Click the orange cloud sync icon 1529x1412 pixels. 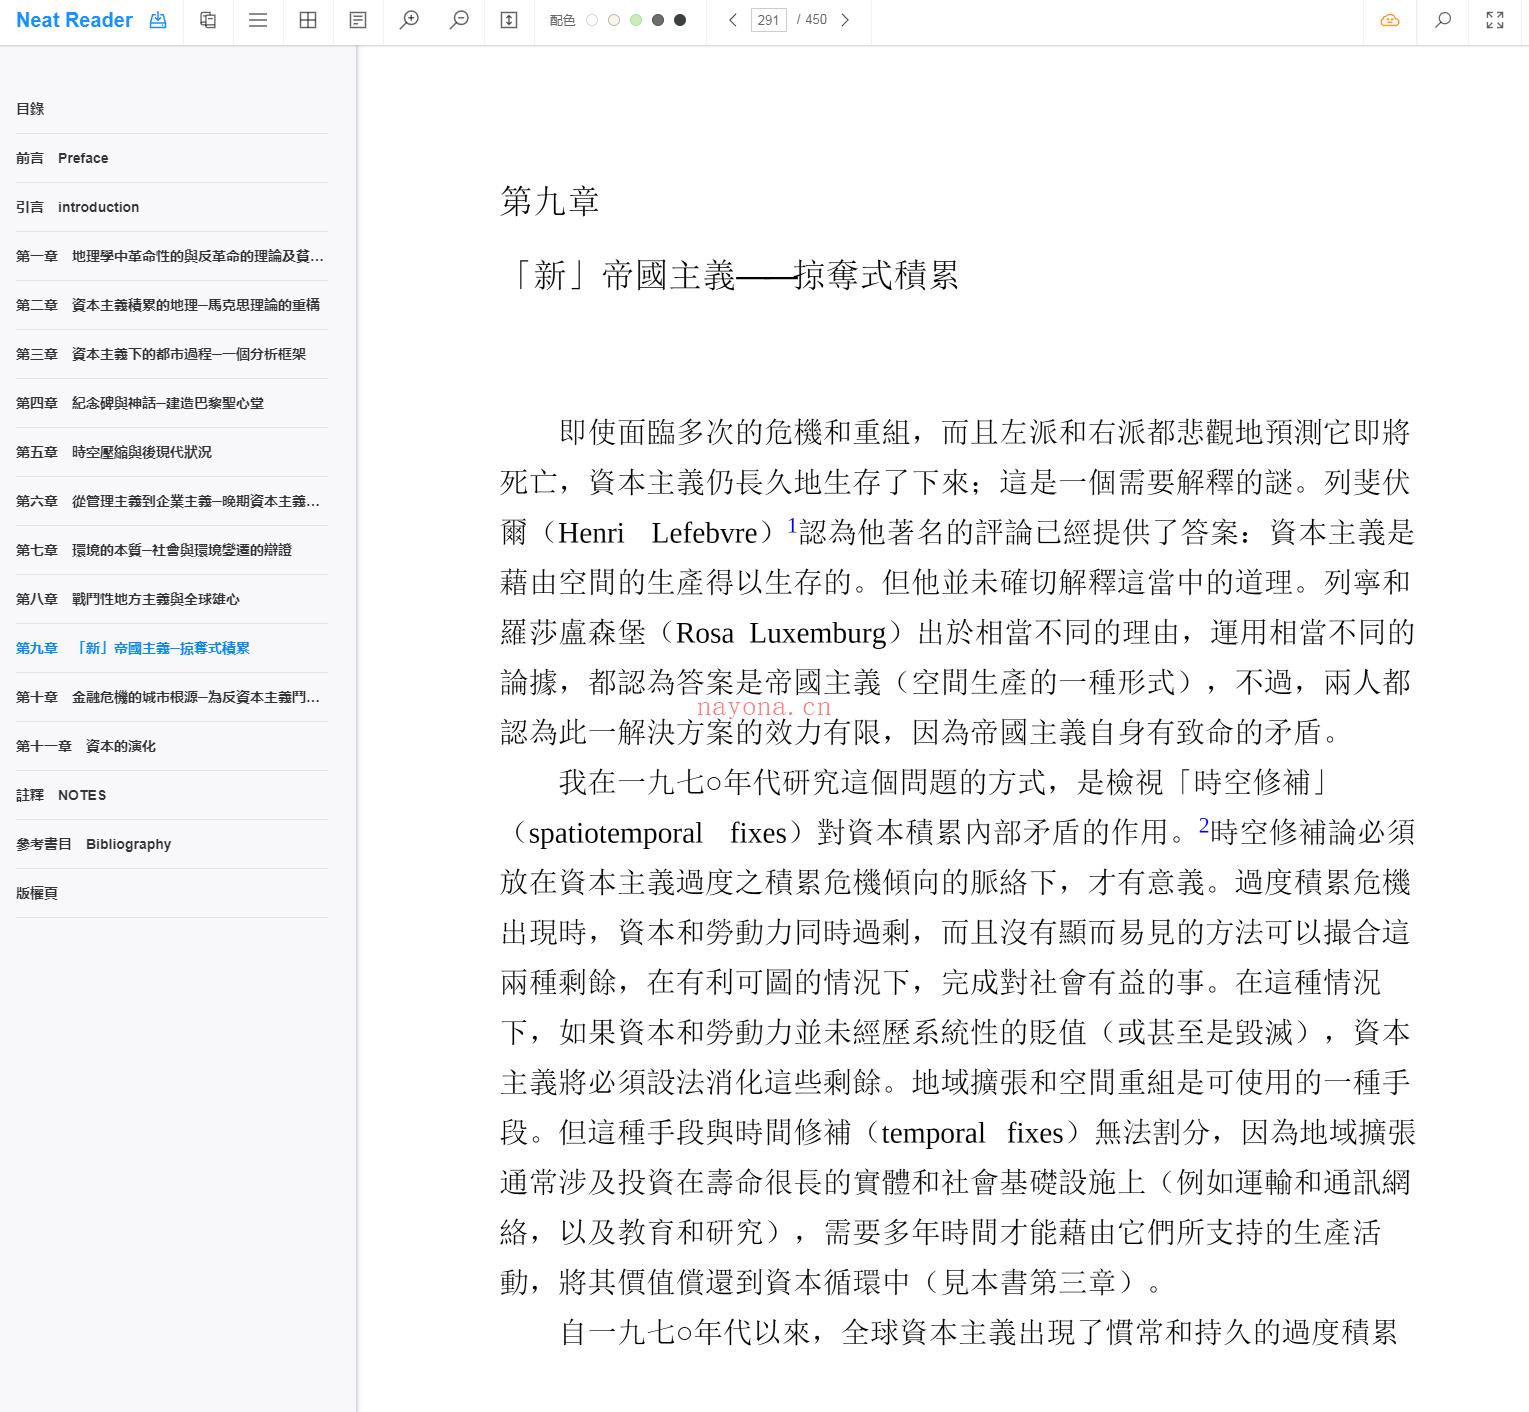(x=1390, y=20)
